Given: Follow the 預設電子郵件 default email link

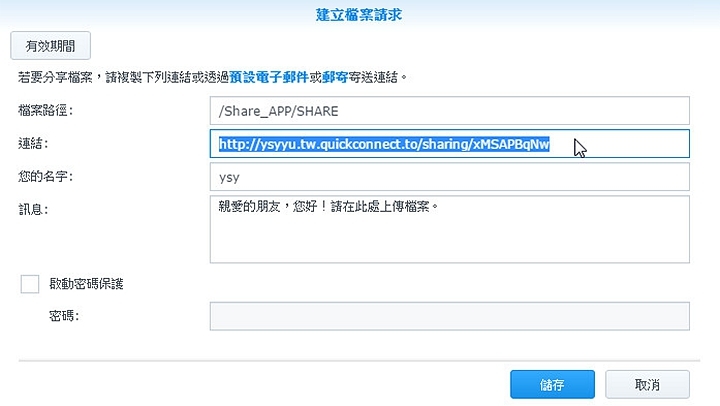Looking at the screenshot, I should point(269,77).
